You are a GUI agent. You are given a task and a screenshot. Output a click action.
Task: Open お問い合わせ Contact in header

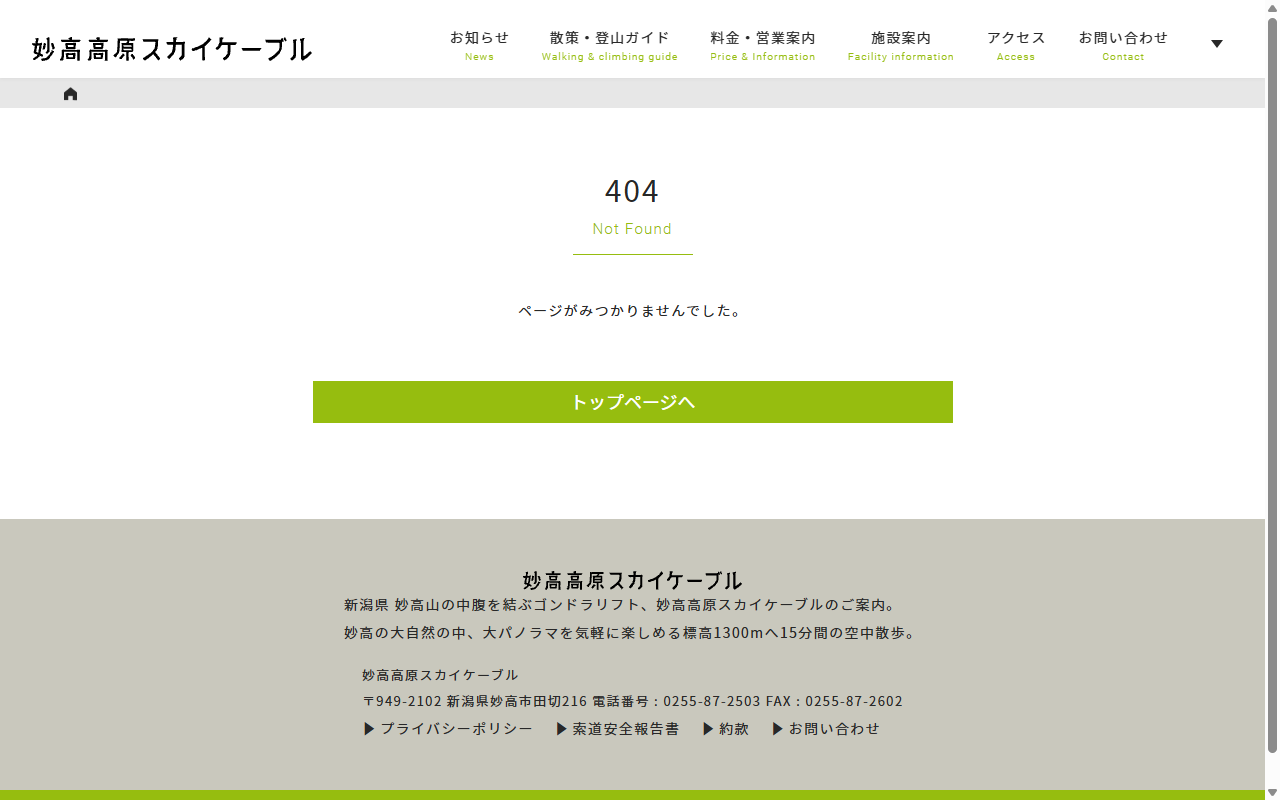click(x=1123, y=46)
